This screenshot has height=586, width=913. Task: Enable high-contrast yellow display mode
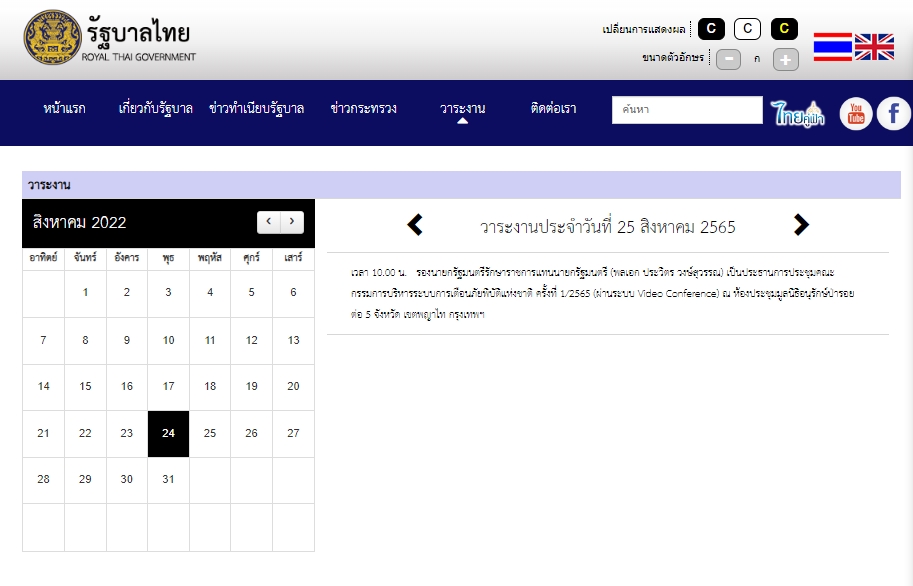(x=784, y=29)
